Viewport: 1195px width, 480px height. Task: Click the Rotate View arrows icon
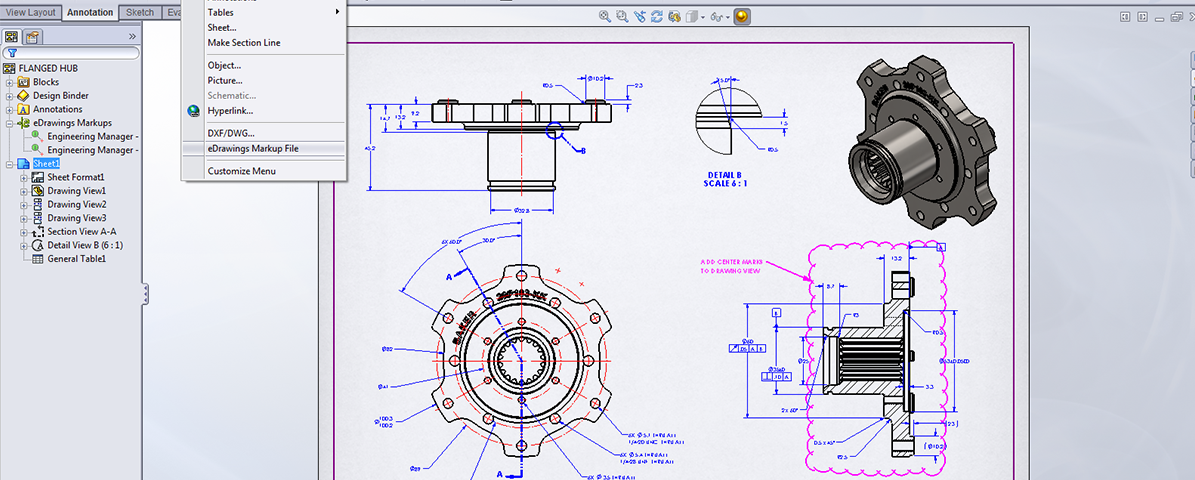tap(657, 16)
